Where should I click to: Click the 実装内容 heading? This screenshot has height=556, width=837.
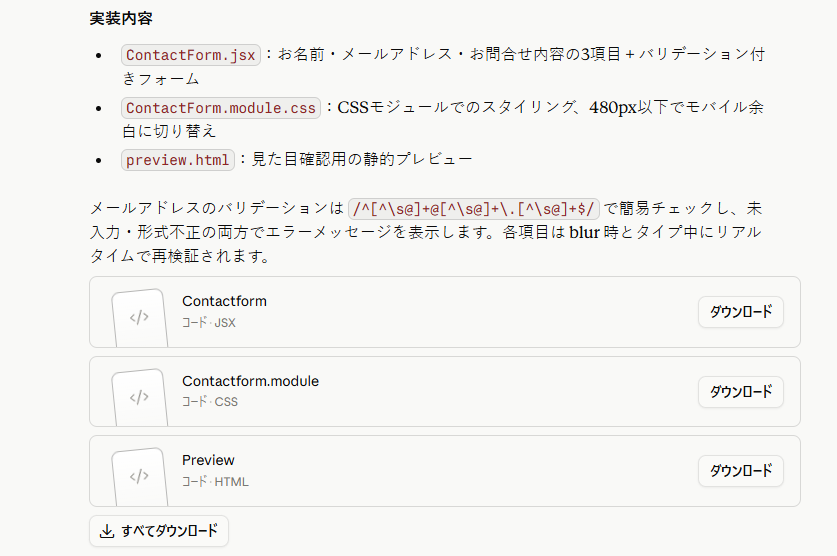click(121, 19)
